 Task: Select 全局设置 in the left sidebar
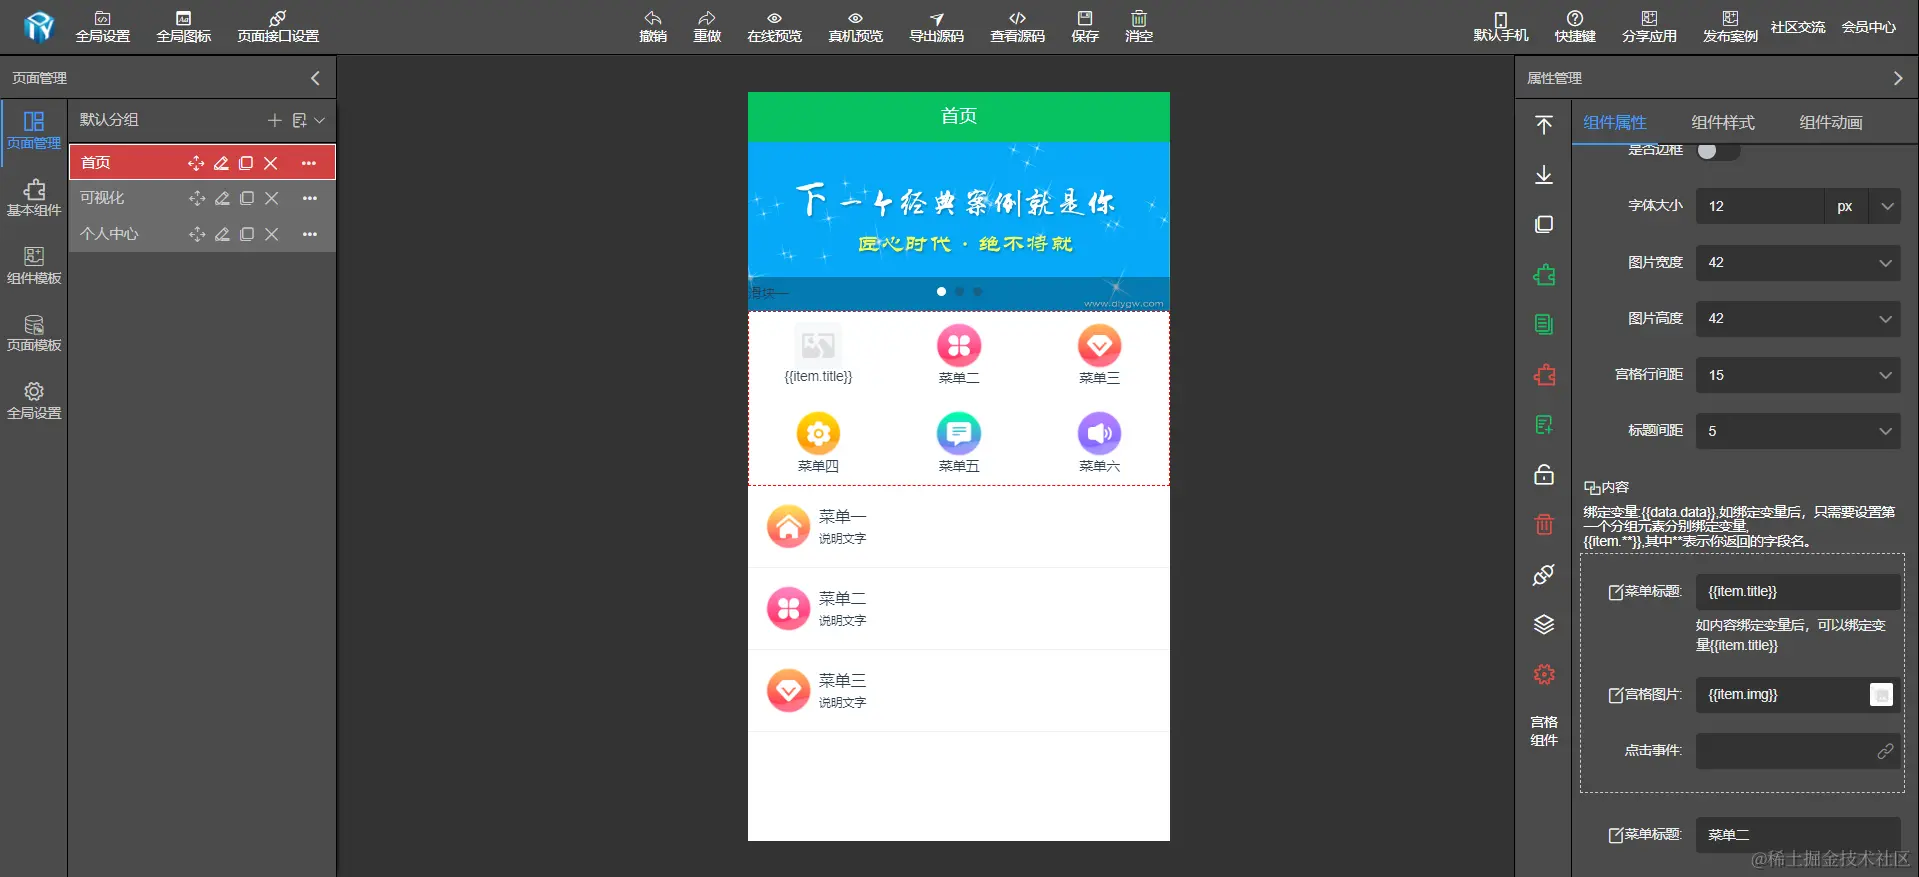[34, 401]
